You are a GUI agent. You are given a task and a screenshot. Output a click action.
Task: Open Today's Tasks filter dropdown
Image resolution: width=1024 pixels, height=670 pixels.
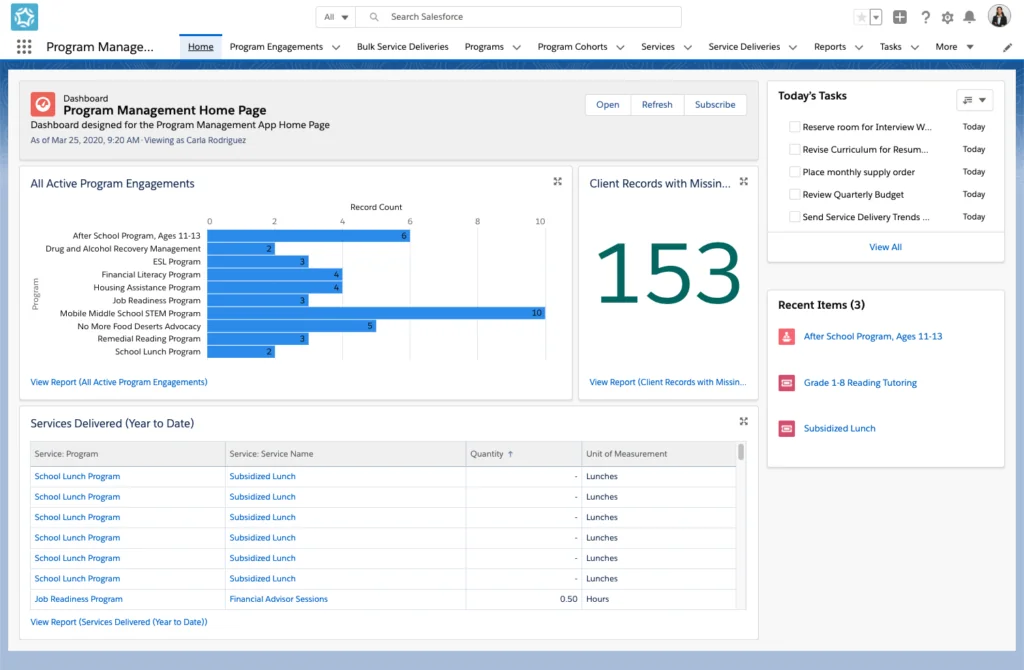point(974,100)
